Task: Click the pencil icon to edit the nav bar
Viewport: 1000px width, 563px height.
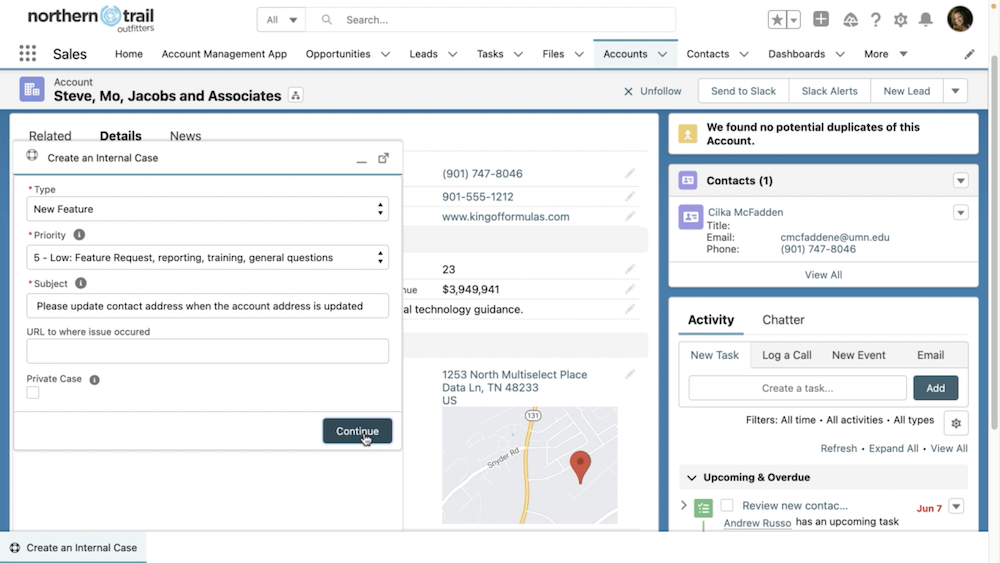Action: click(969, 54)
